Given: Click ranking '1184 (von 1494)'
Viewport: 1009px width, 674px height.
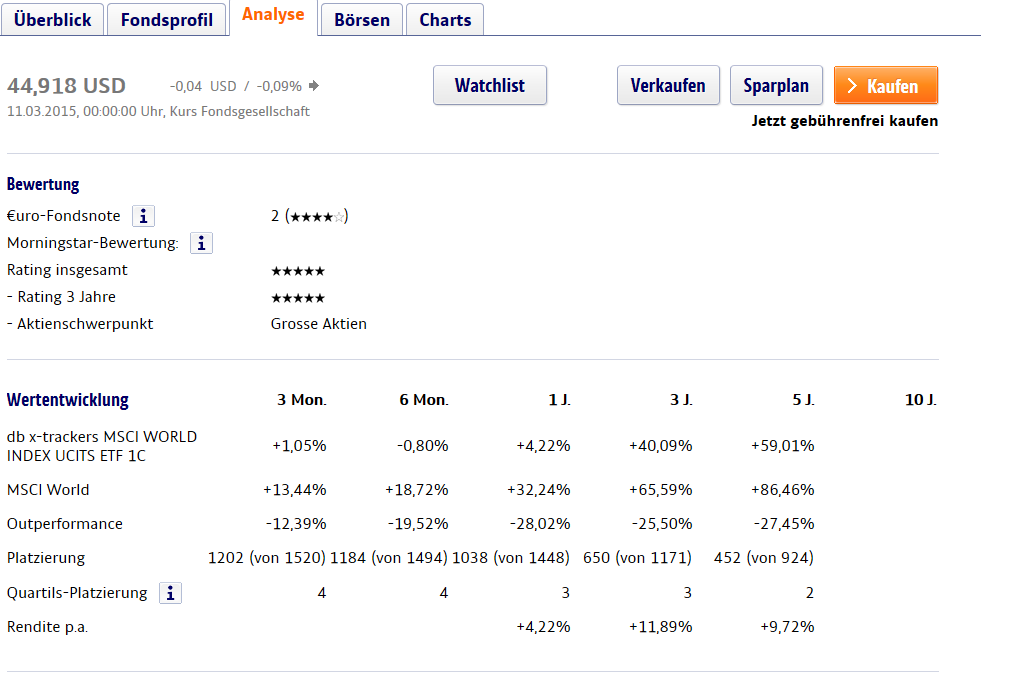Looking at the screenshot, I should coord(389,558).
